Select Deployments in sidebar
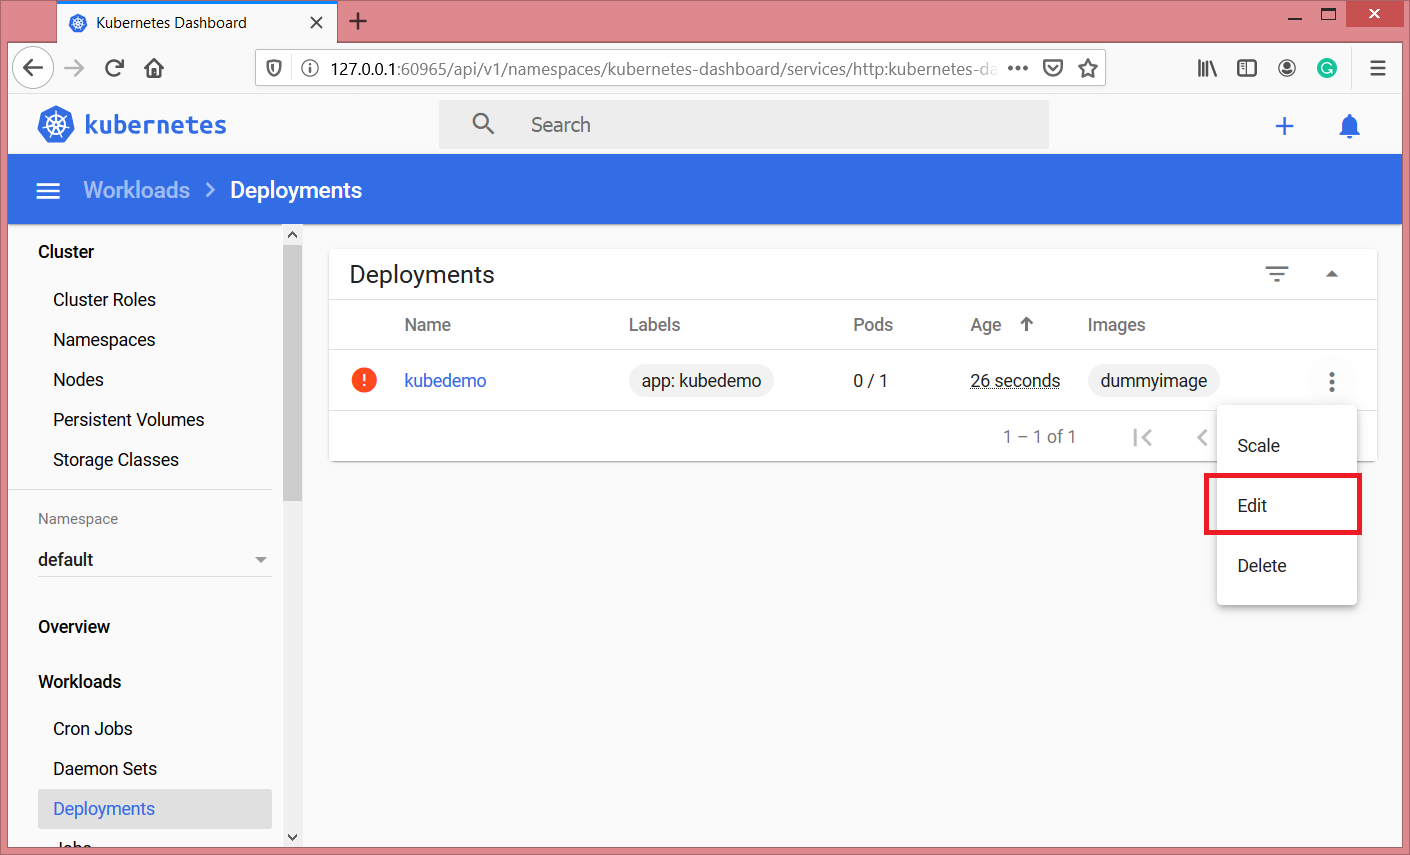 click(x=155, y=809)
